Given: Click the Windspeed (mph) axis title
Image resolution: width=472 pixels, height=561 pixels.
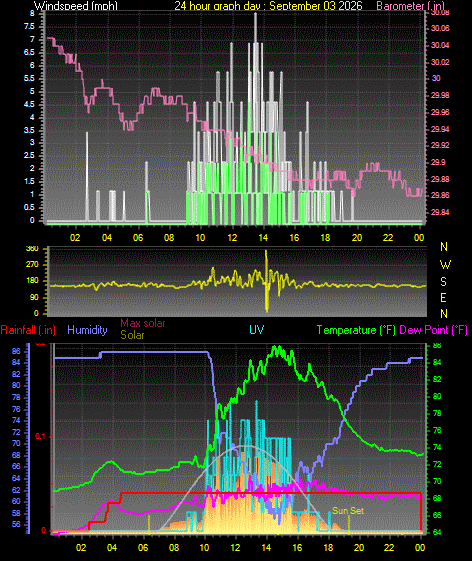Looking at the screenshot, I should tap(76, 5).
